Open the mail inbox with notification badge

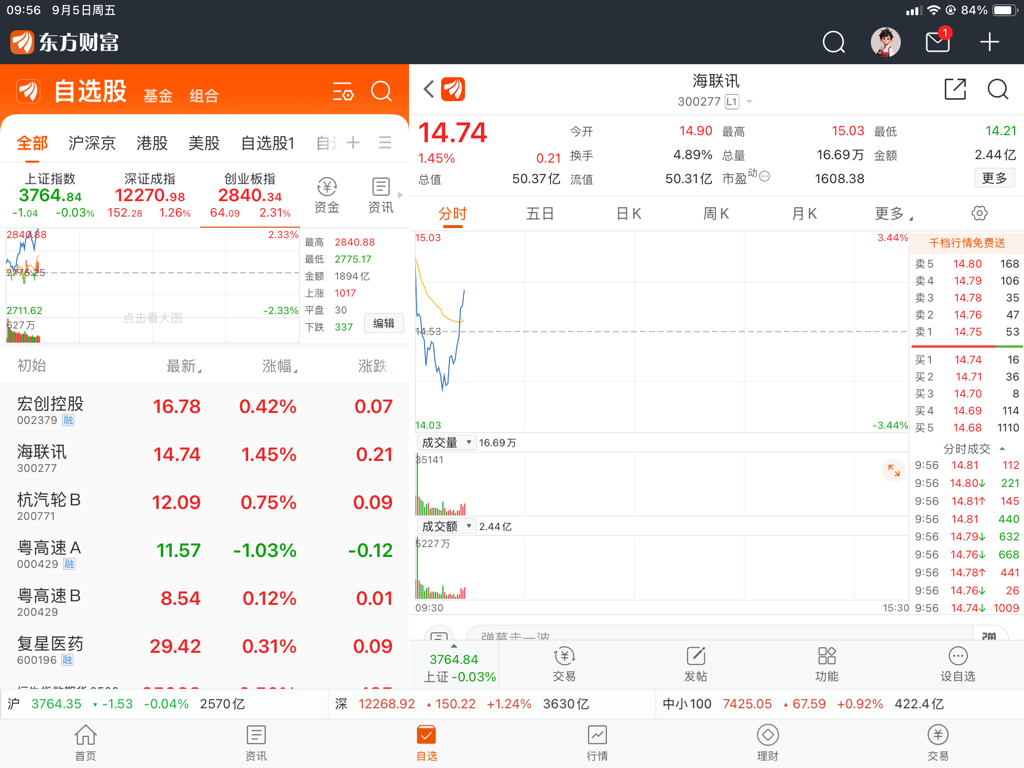click(938, 41)
